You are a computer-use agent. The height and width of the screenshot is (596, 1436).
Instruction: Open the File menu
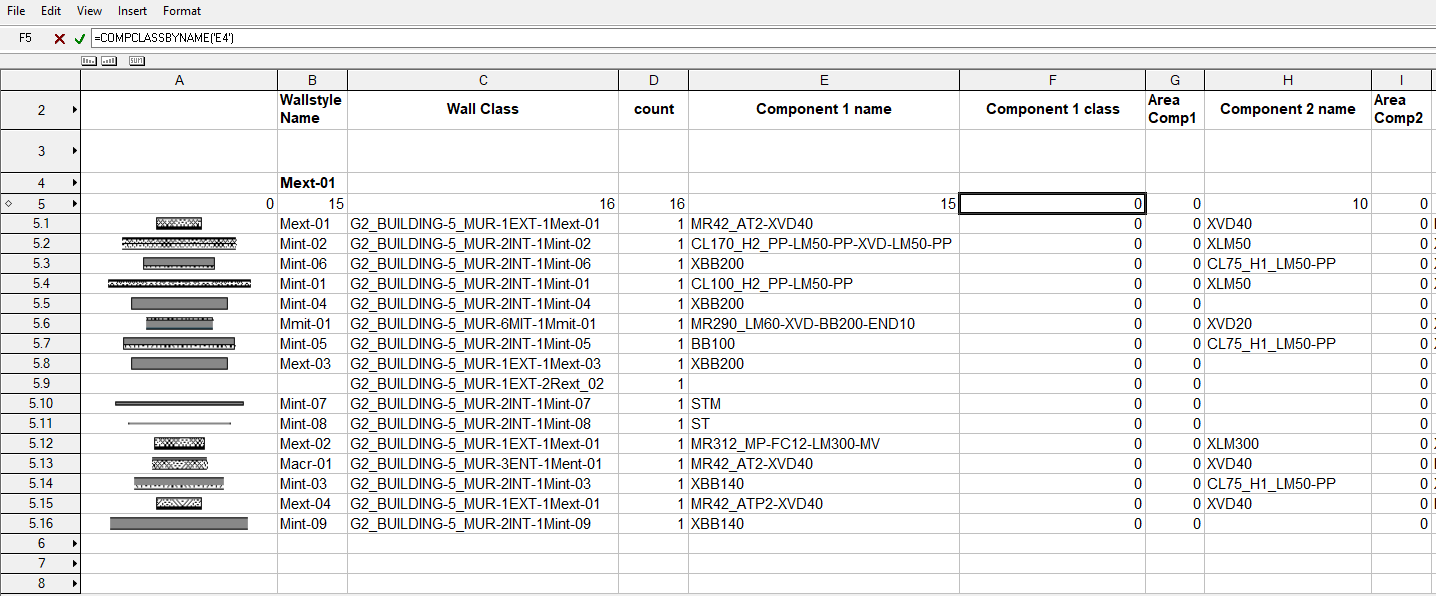coord(16,11)
